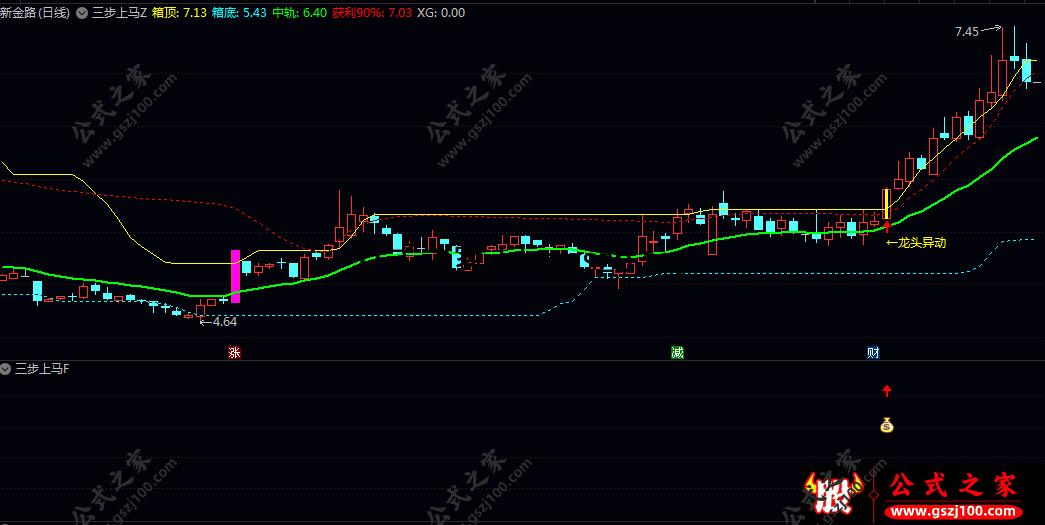Click the yellow highlighted breakout candle
The height and width of the screenshot is (525, 1045).
tap(886, 204)
